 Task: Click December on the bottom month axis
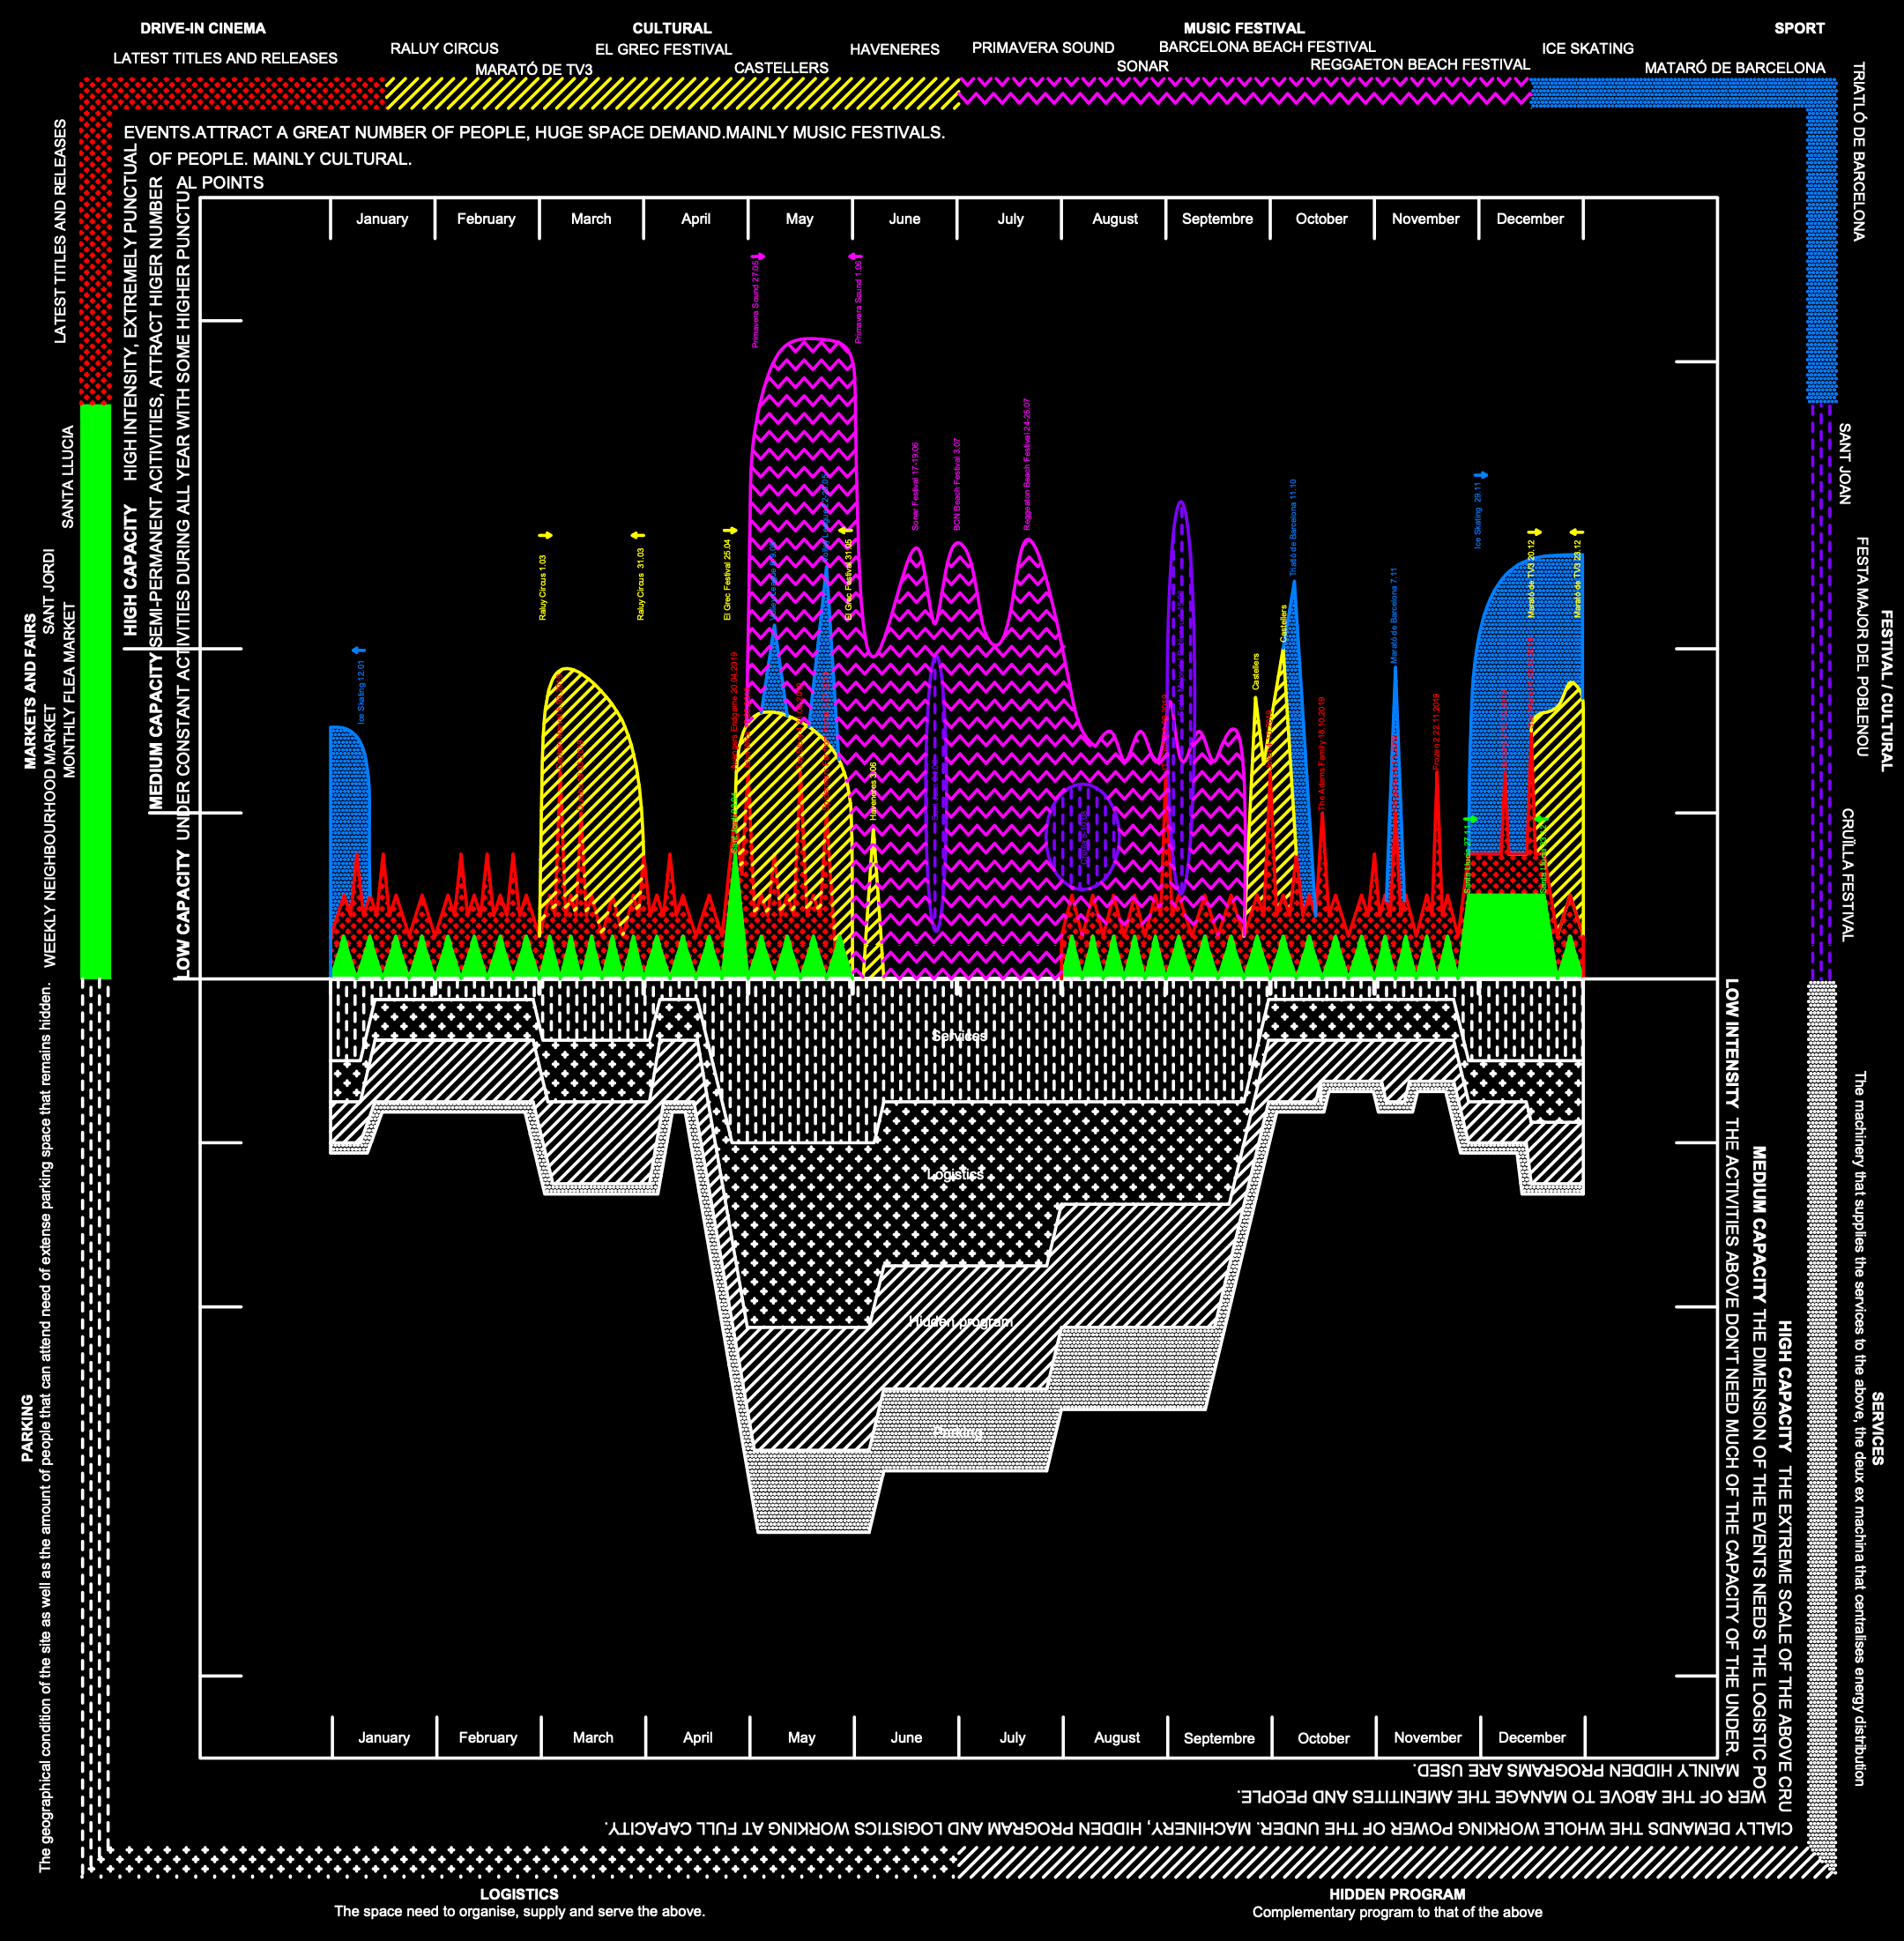click(1532, 1737)
